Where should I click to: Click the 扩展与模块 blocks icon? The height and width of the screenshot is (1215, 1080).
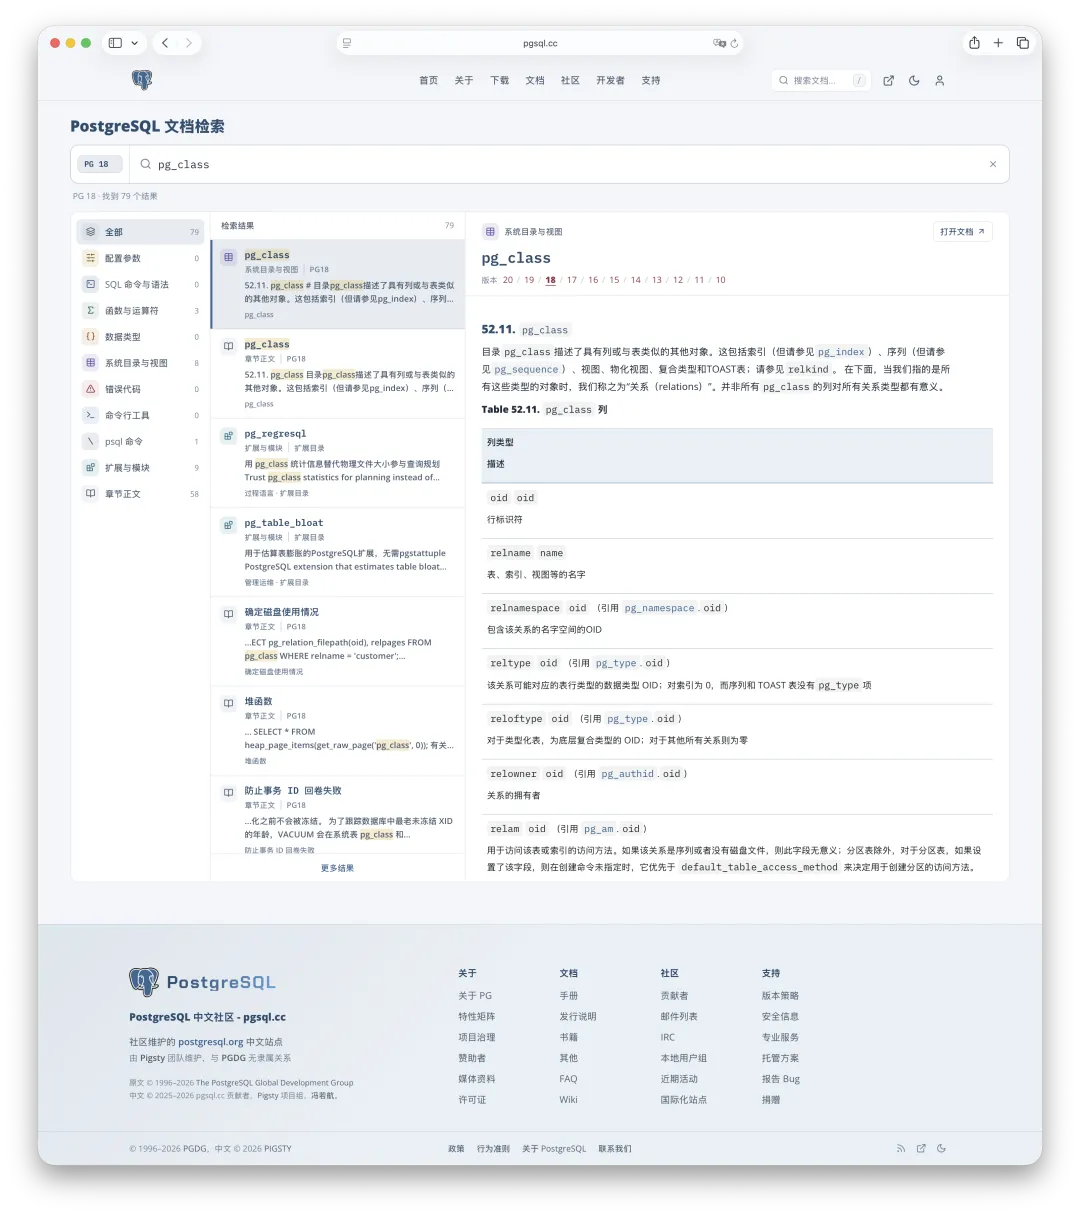[90, 467]
